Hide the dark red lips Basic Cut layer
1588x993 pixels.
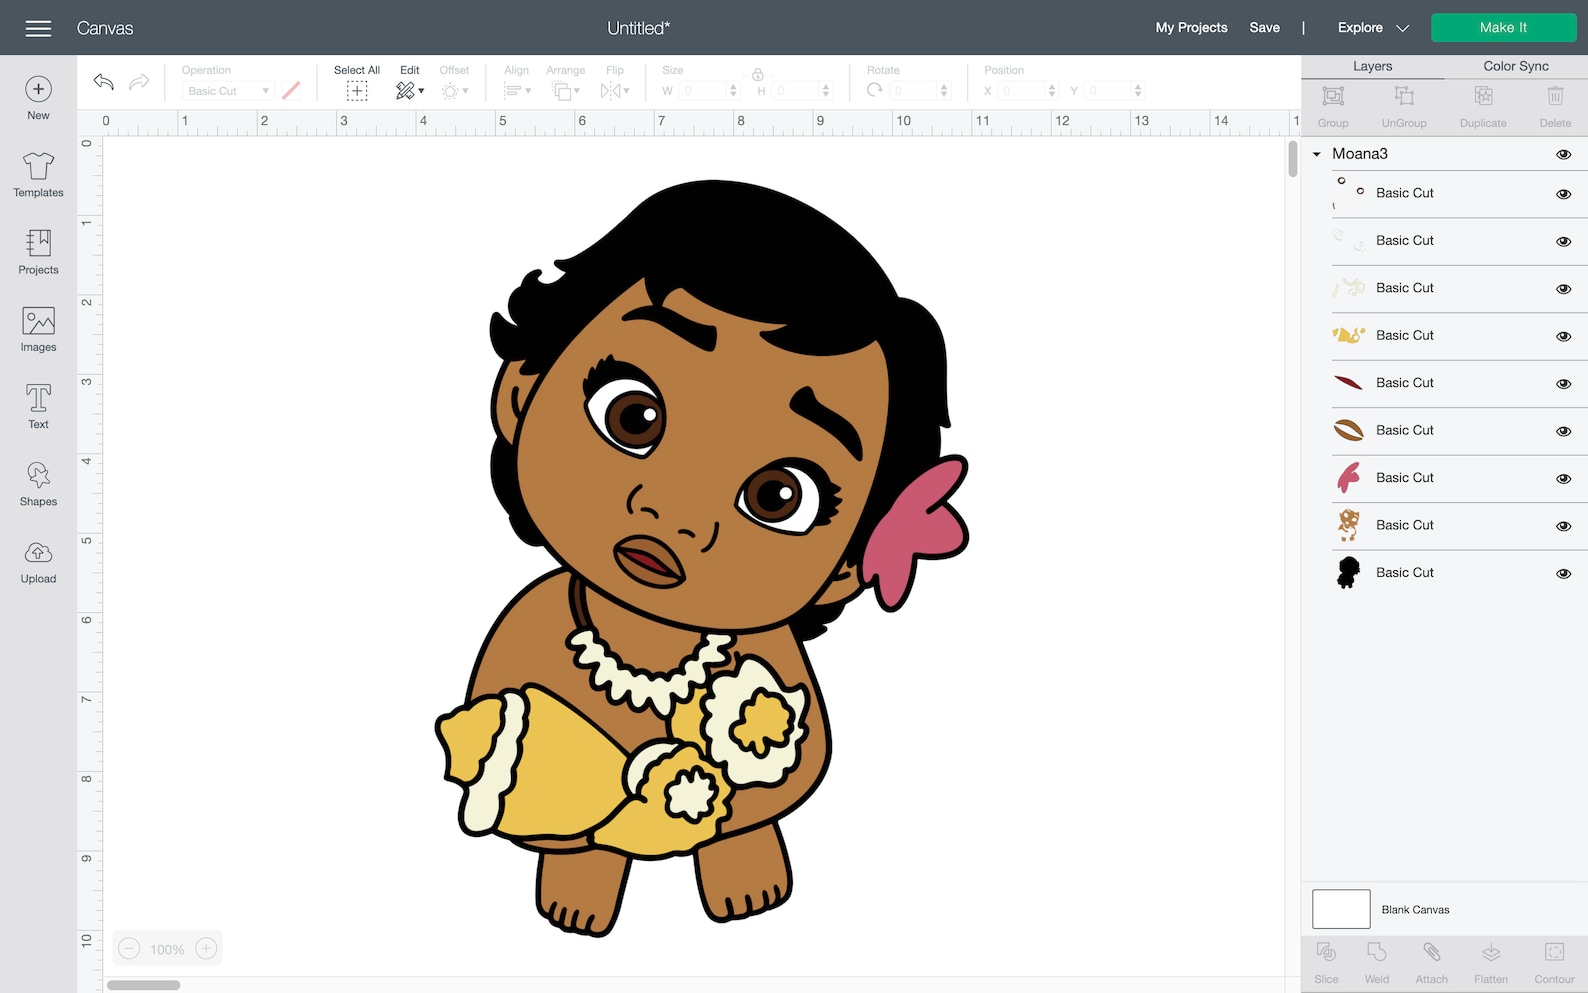click(1563, 384)
